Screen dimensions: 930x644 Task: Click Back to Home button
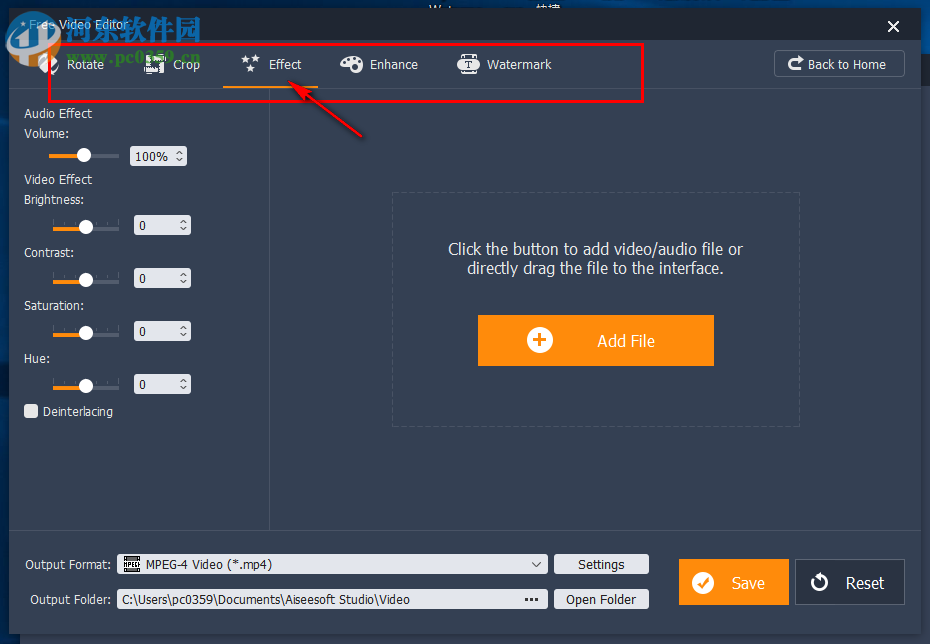(839, 63)
